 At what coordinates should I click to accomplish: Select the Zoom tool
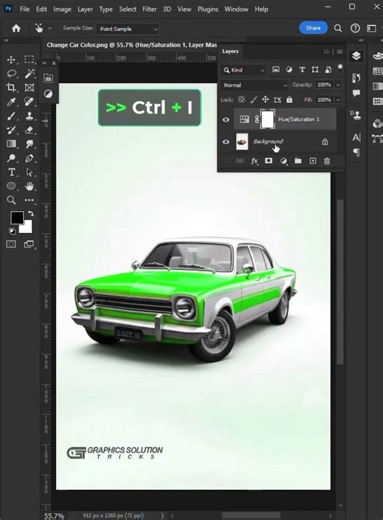(x=11, y=200)
